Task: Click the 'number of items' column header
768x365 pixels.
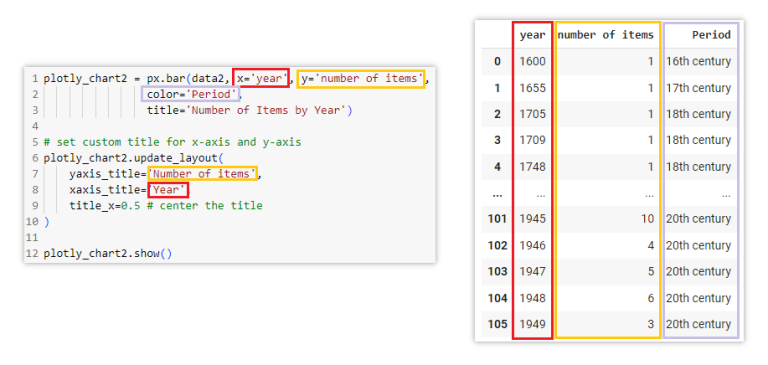Action: click(x=606, y=35)
